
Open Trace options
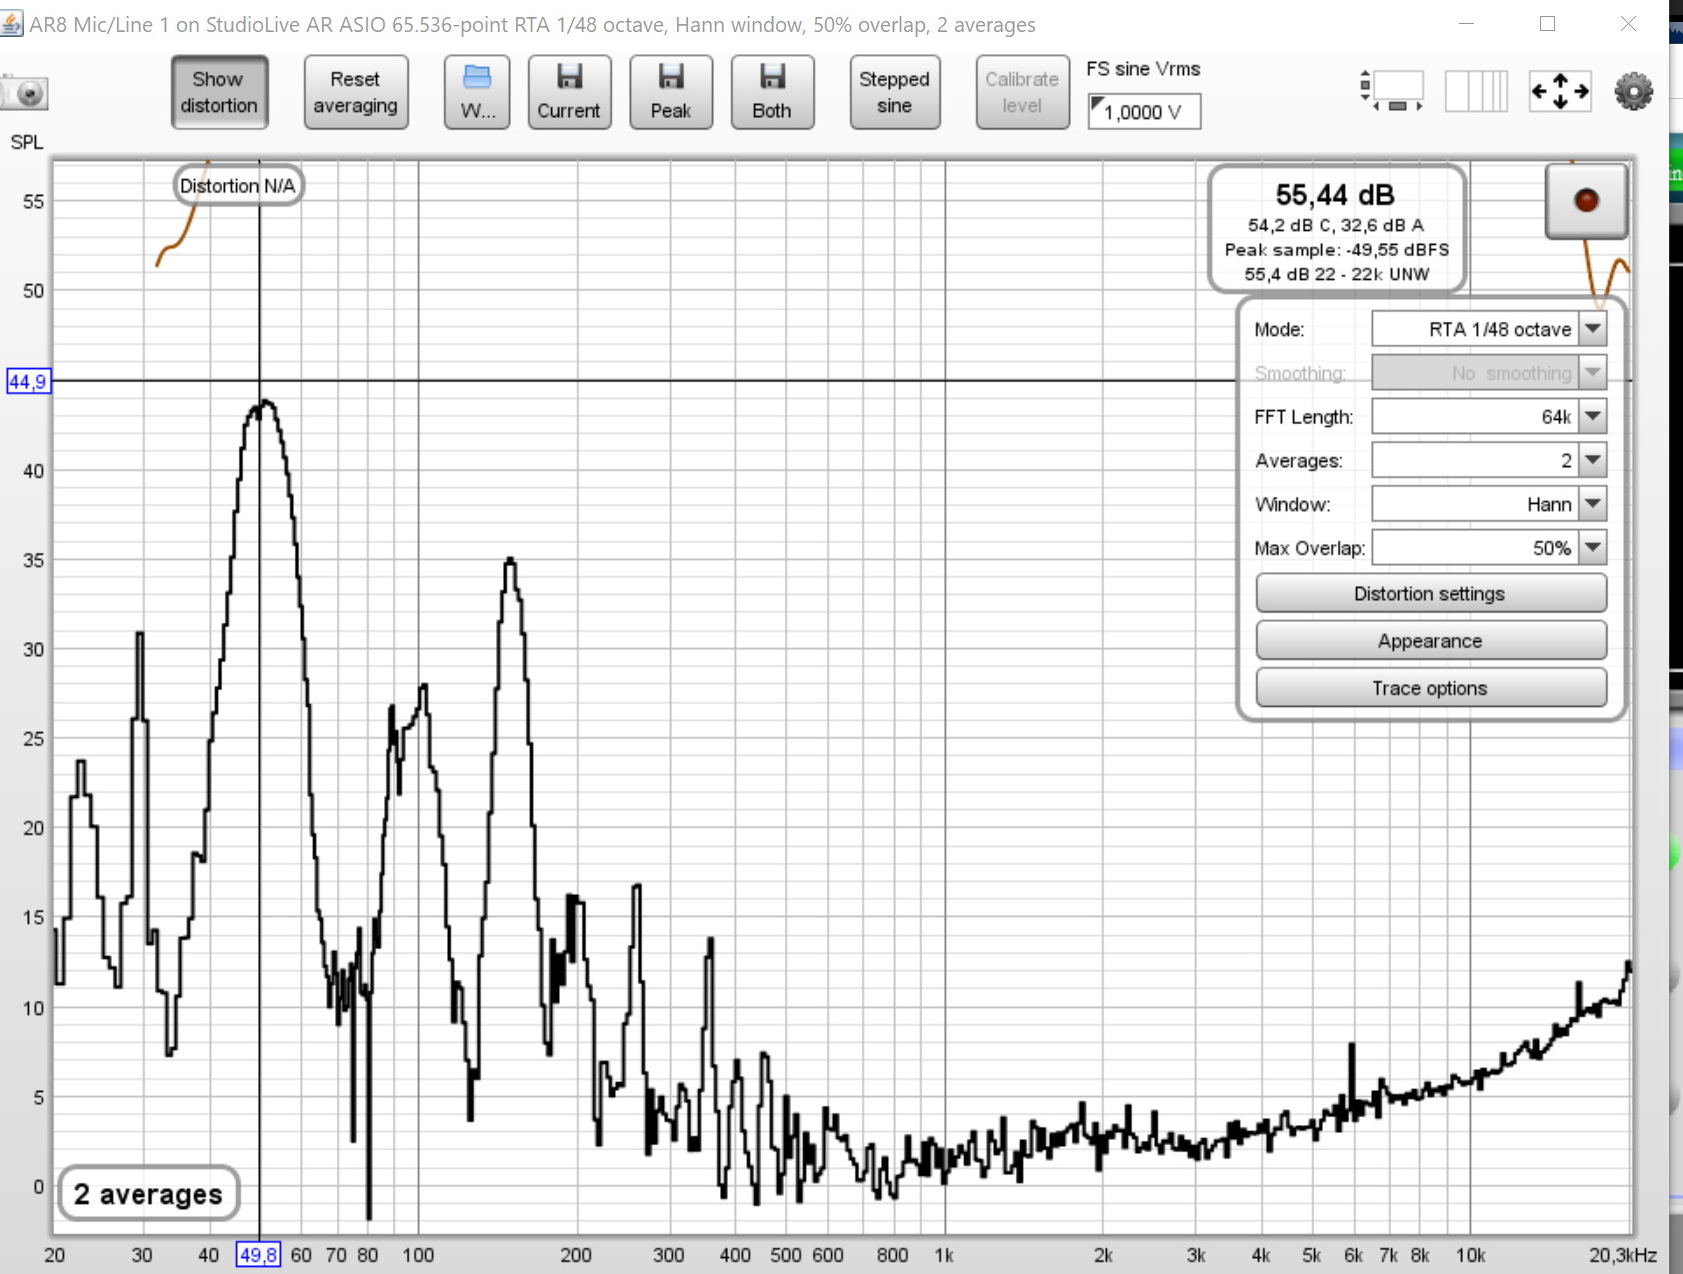click(x=1431, y=688)
